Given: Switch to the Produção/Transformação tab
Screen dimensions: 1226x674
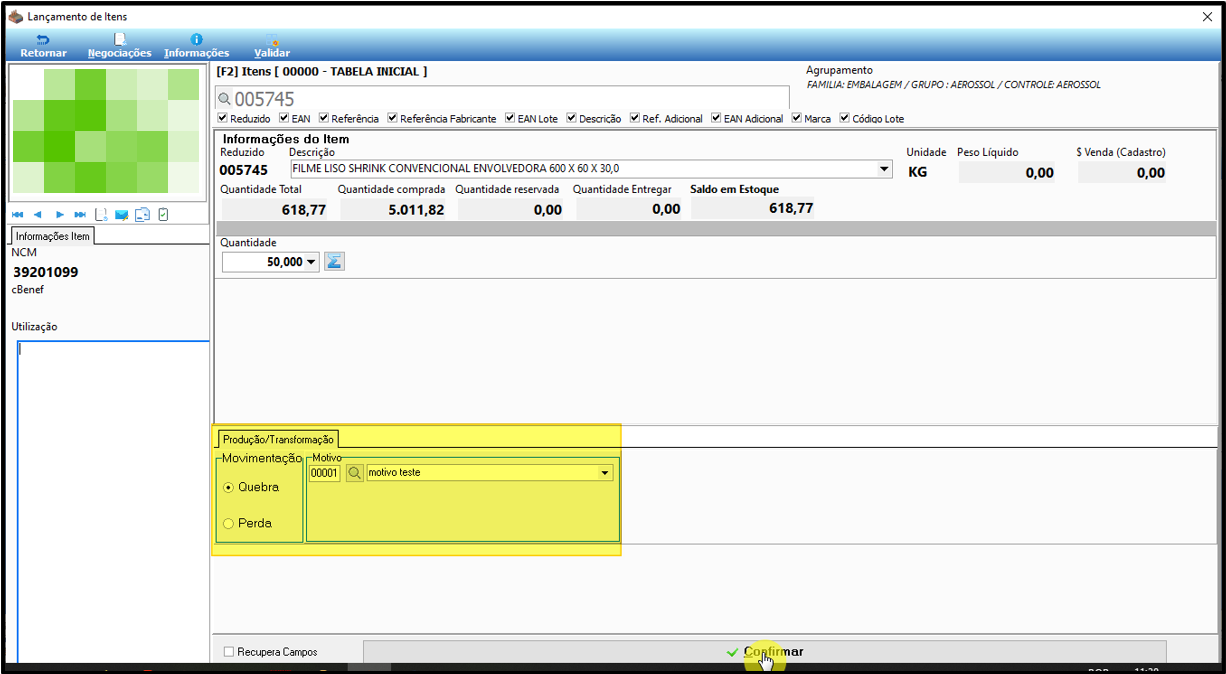Looking at the screenshot, I should 279,438.
